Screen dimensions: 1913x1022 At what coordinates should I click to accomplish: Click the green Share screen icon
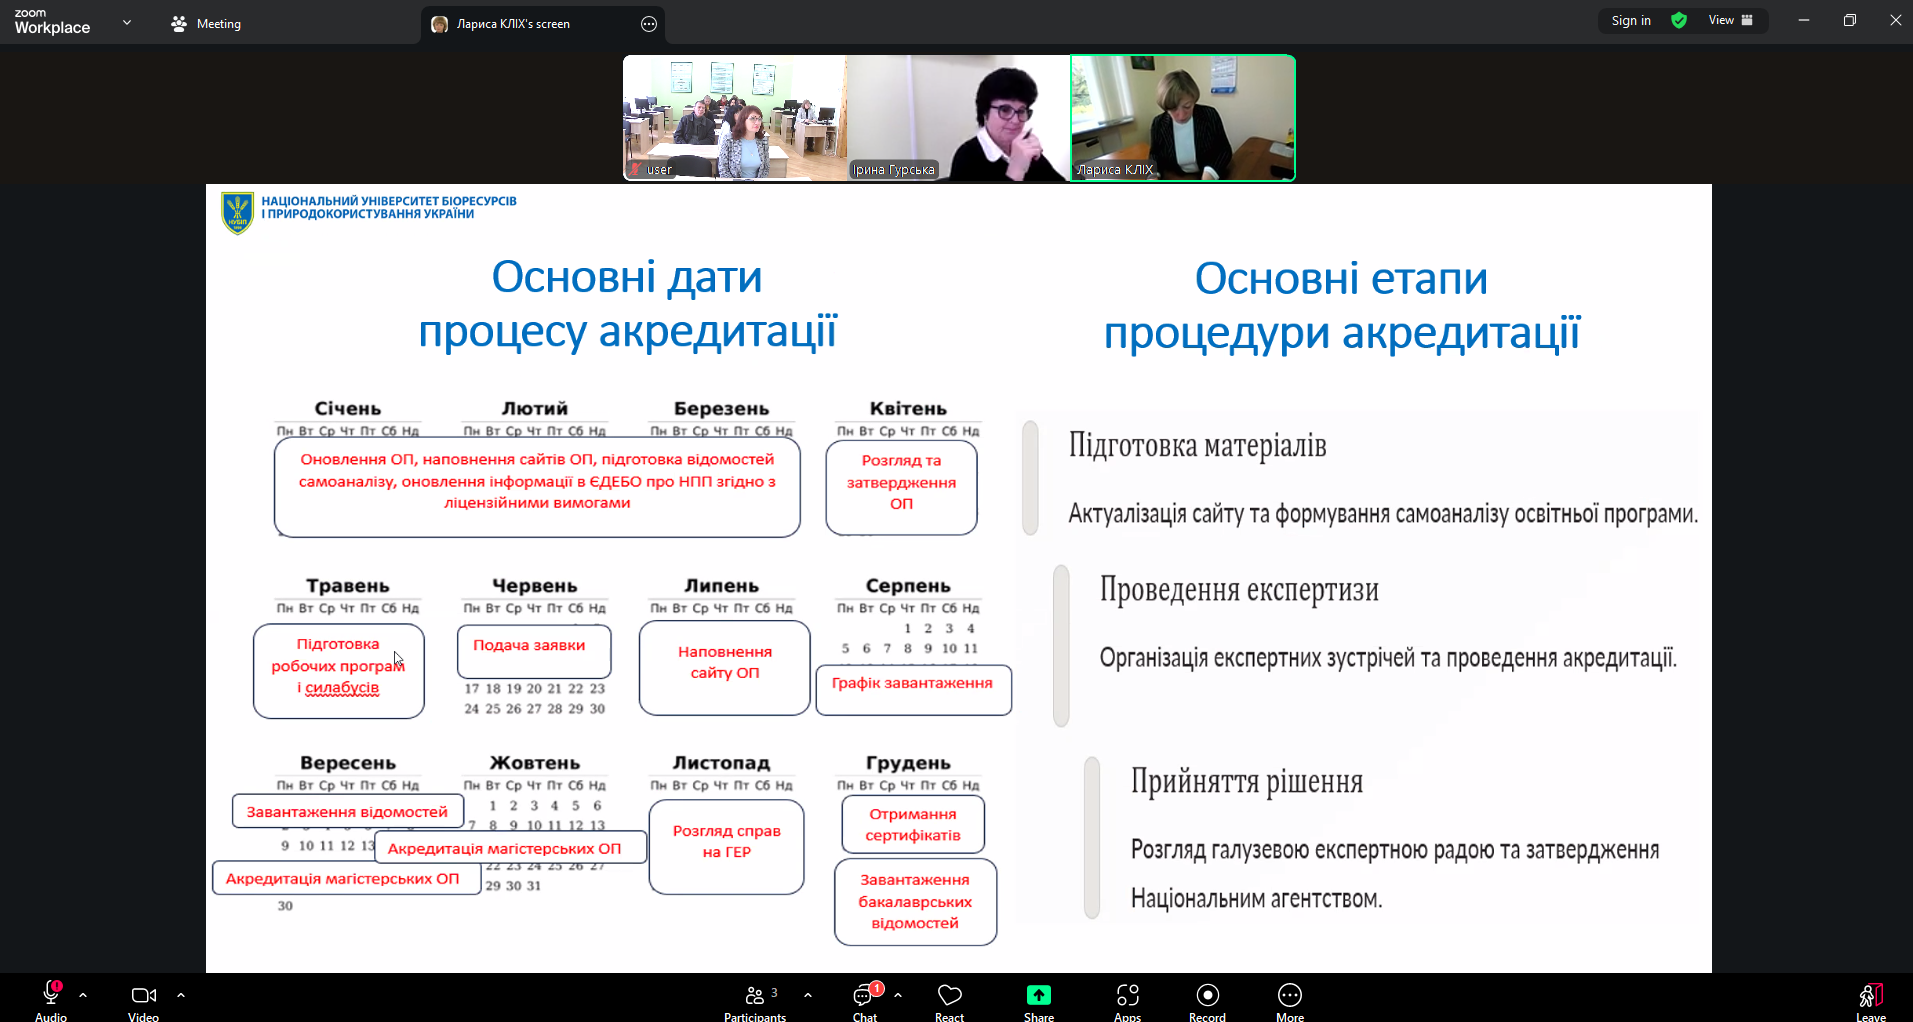[x=1038, y=995]
